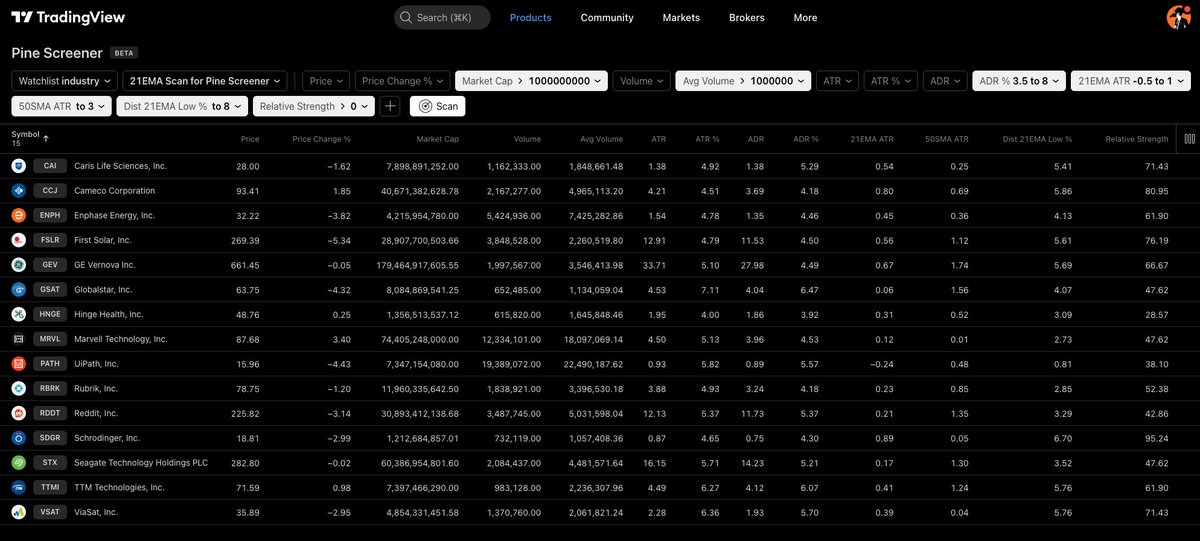Screen dimensions: 1200x541
Task: Open the Dist 21EMA Low % filter
Action: click(x=181, y=106)
